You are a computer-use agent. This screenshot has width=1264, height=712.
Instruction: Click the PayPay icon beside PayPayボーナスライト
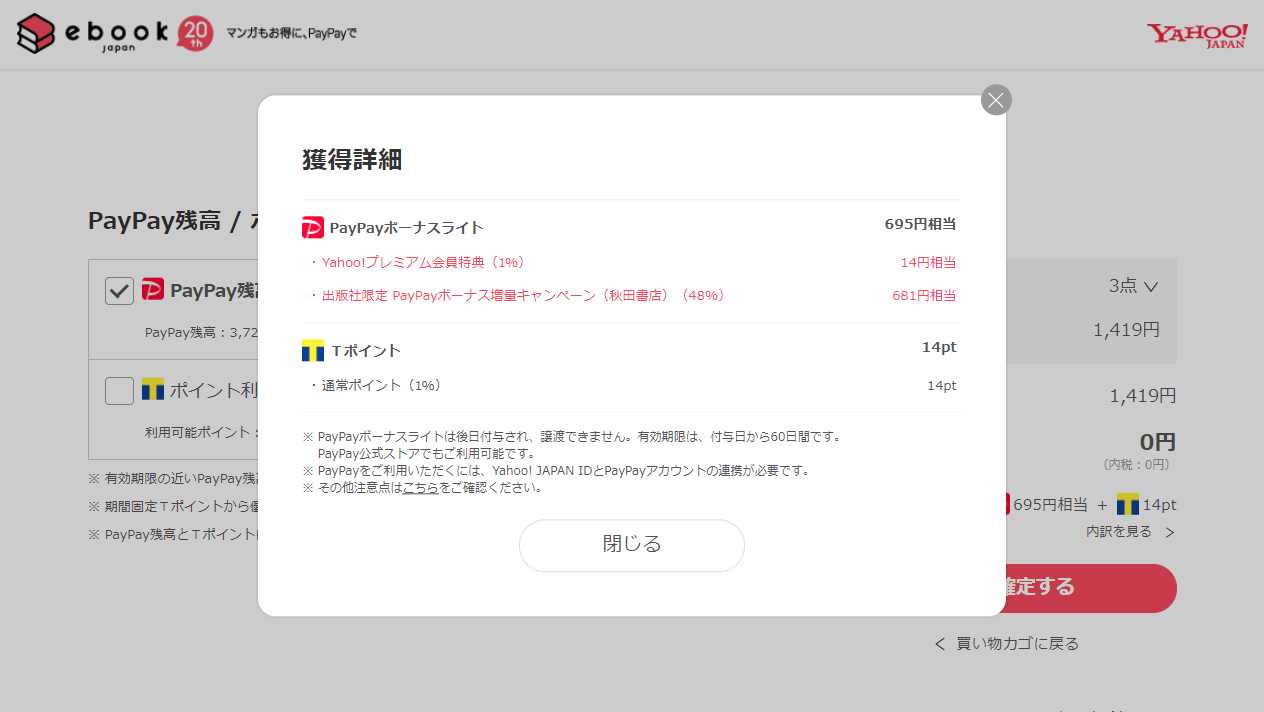point(313,228)
